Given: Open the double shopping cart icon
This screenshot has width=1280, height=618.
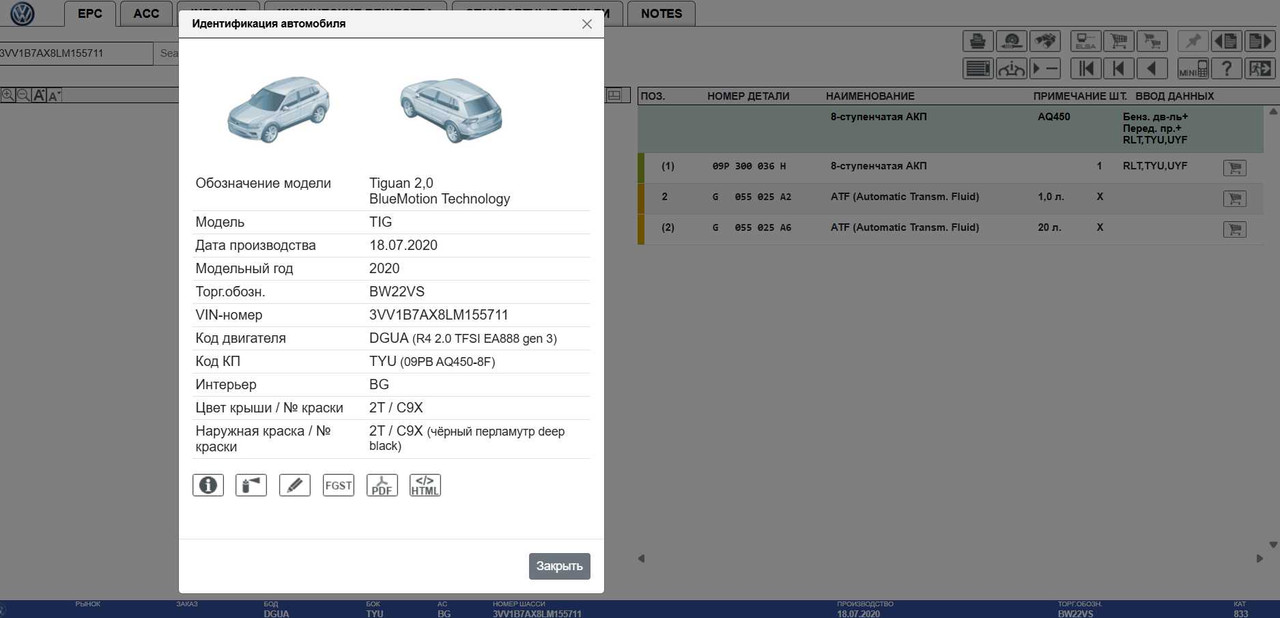Looking at the screenshot, I should pyautogui.click(x=1153, y=41).
